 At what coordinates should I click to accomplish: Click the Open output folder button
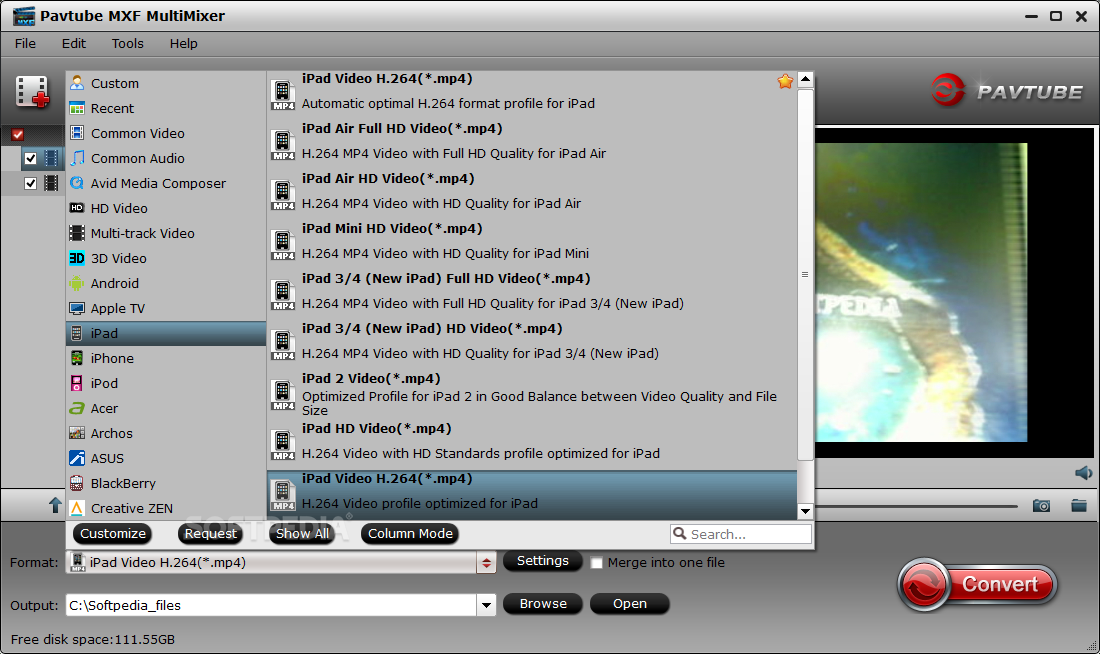point(630,604)
